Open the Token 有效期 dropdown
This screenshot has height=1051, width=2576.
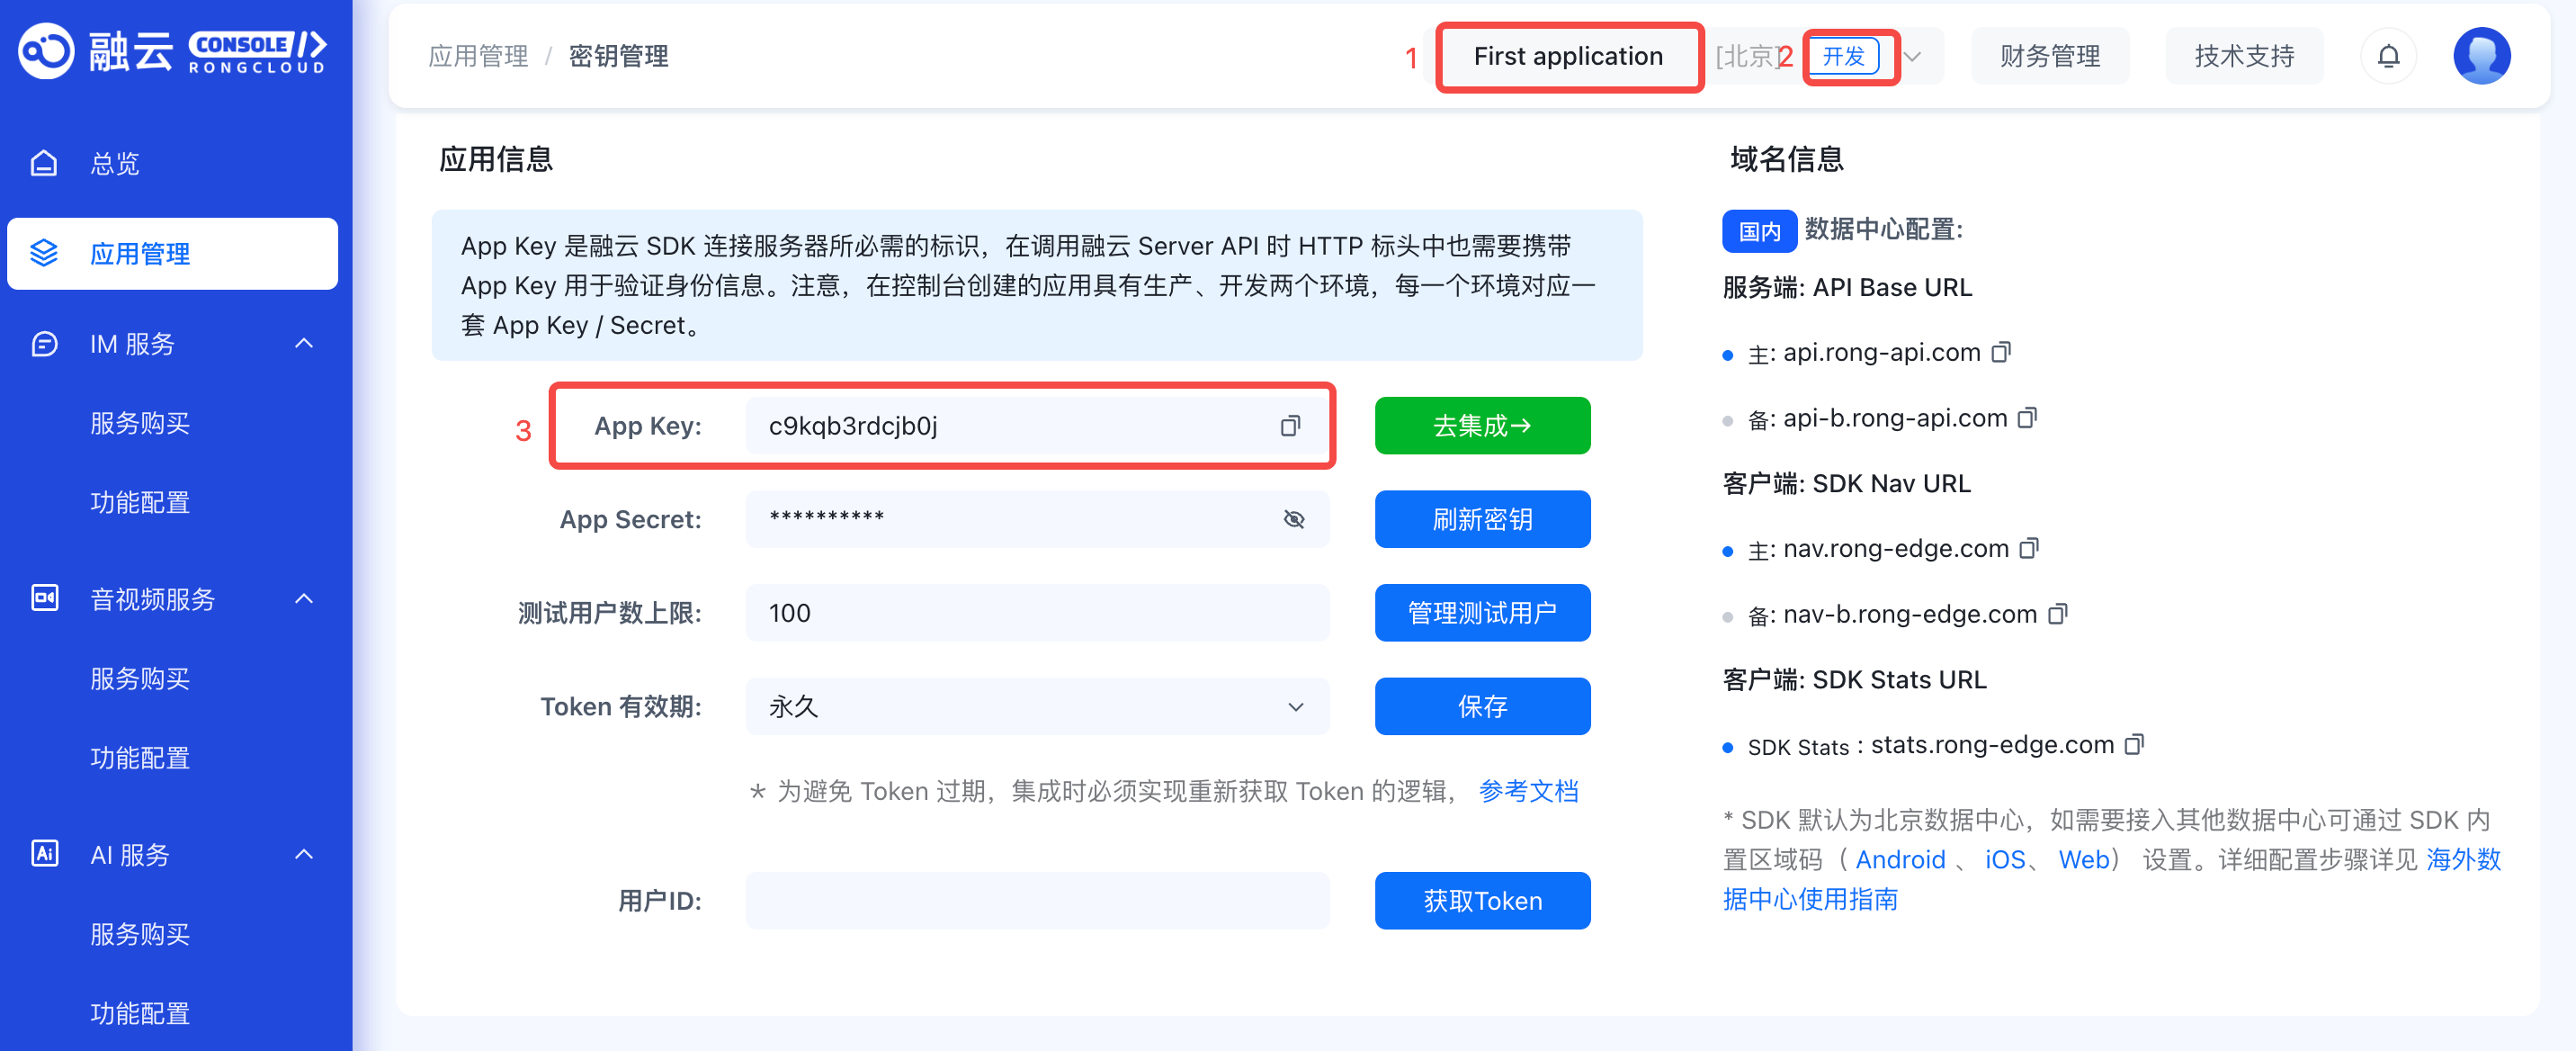(1037, 707)
